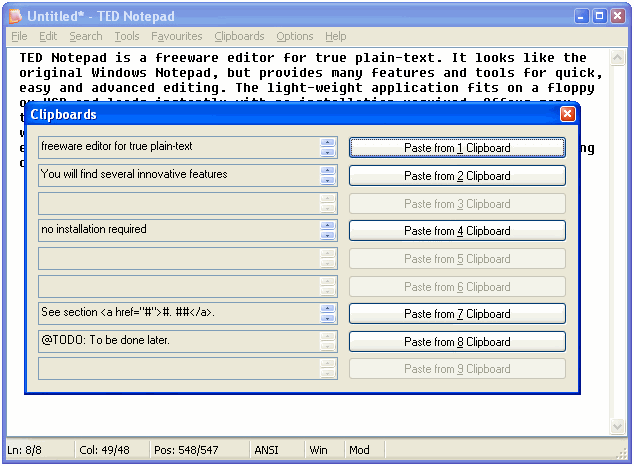Viewport: 634px width, 466px height.
Task: Click Paste from 1 Clipboard button
Action: [457, 148]
